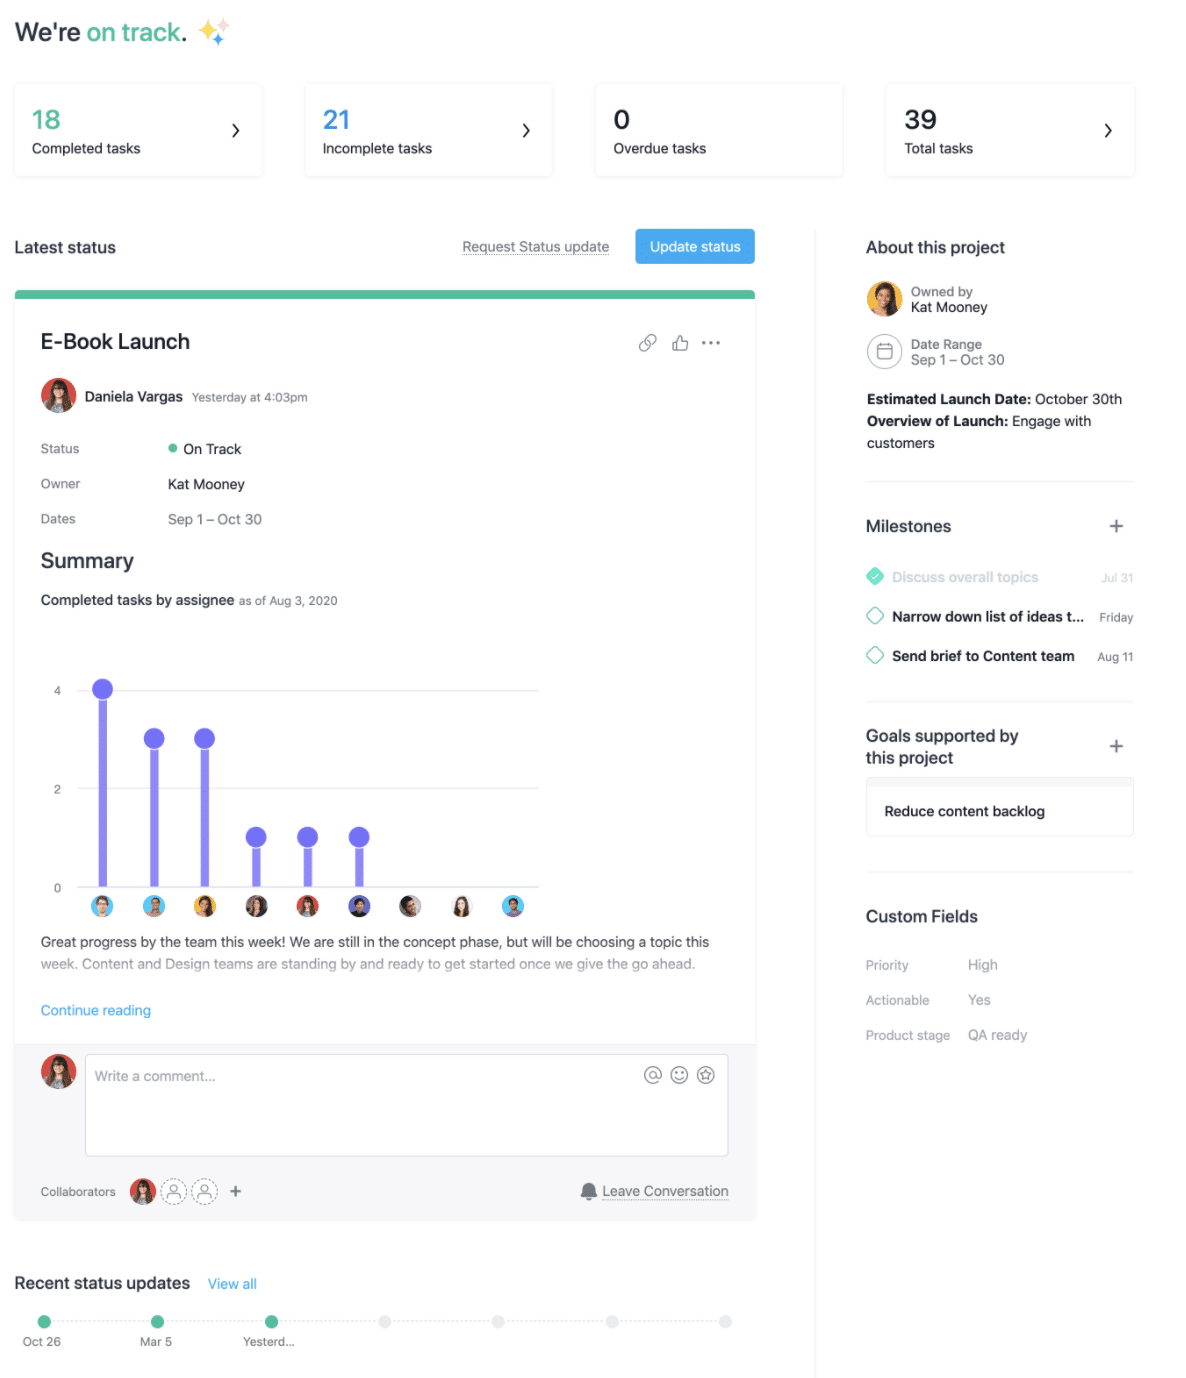The width and height of the screenshot is (1186, 1378).
Task: Open the three-dot more options menu
Action: pos(711,343)
